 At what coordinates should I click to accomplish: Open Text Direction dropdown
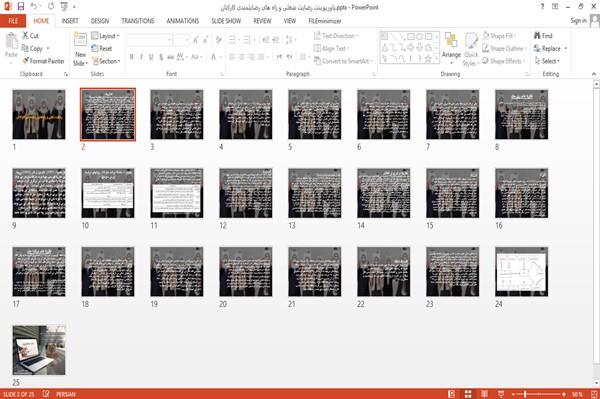click(x=336, y=36)
